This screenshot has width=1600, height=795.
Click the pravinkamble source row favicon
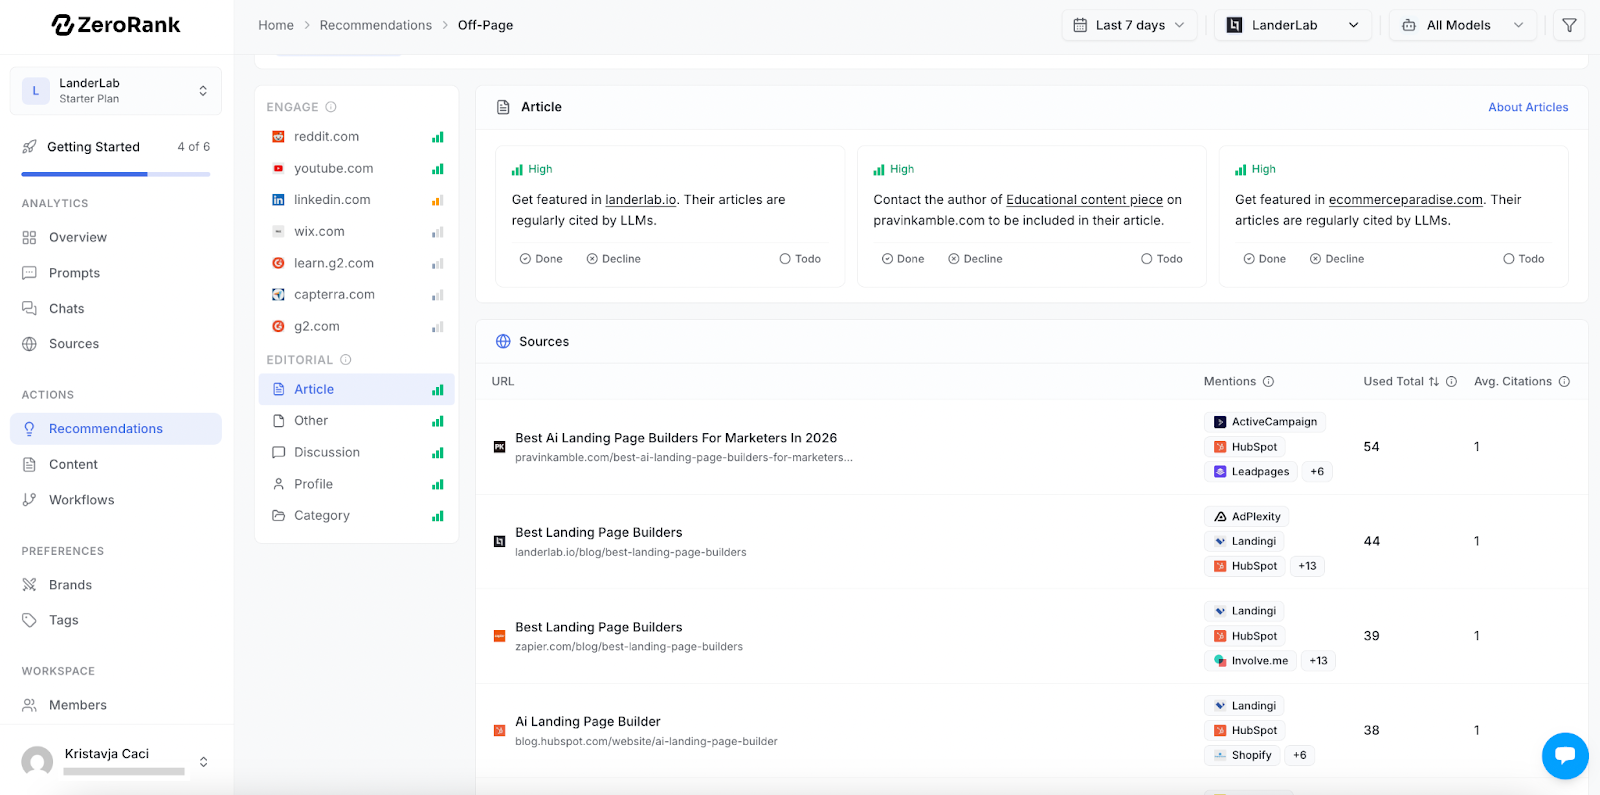point(499,447)
